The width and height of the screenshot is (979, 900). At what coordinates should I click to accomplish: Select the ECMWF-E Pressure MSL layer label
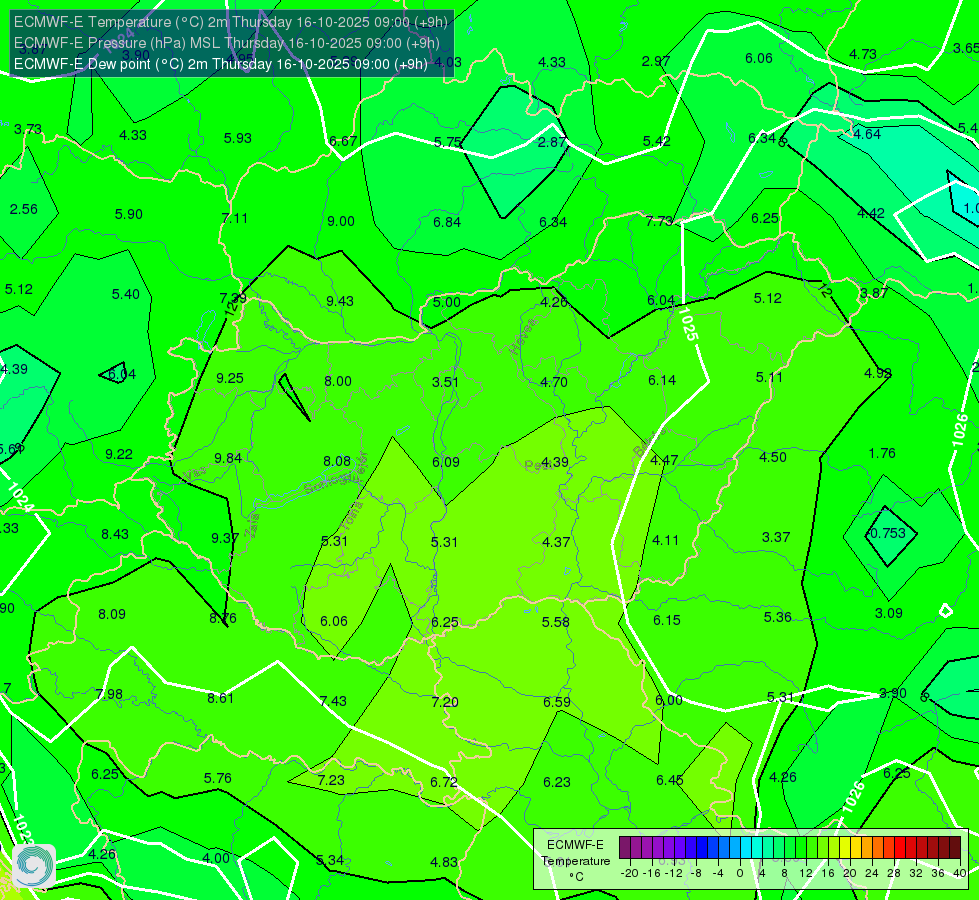tap(227, 43)
